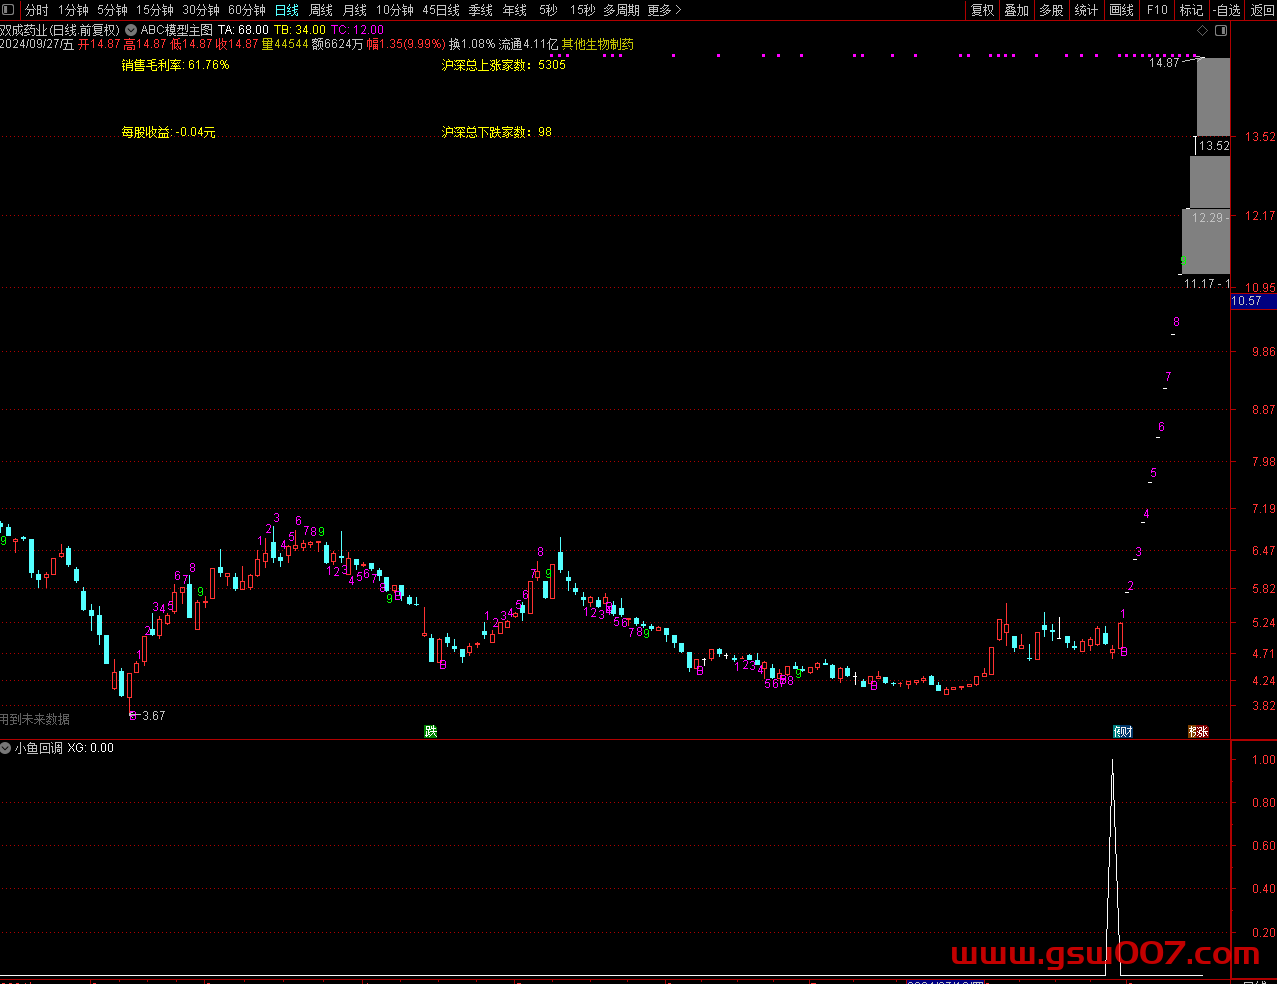Screen dimensions: 1277x984
Task: Switch to the 30分钟 period
Action: pyautogui.click(x=201, y=10)
